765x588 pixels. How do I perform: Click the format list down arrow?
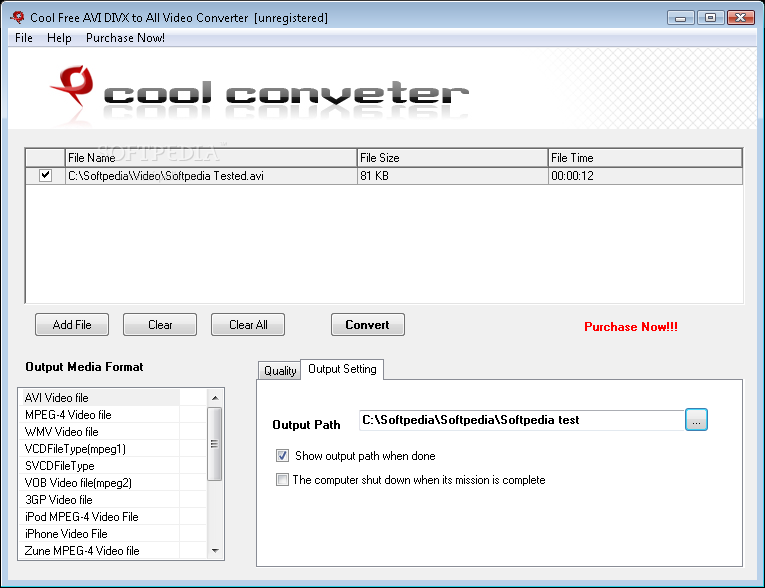click(x=215, y=550)
